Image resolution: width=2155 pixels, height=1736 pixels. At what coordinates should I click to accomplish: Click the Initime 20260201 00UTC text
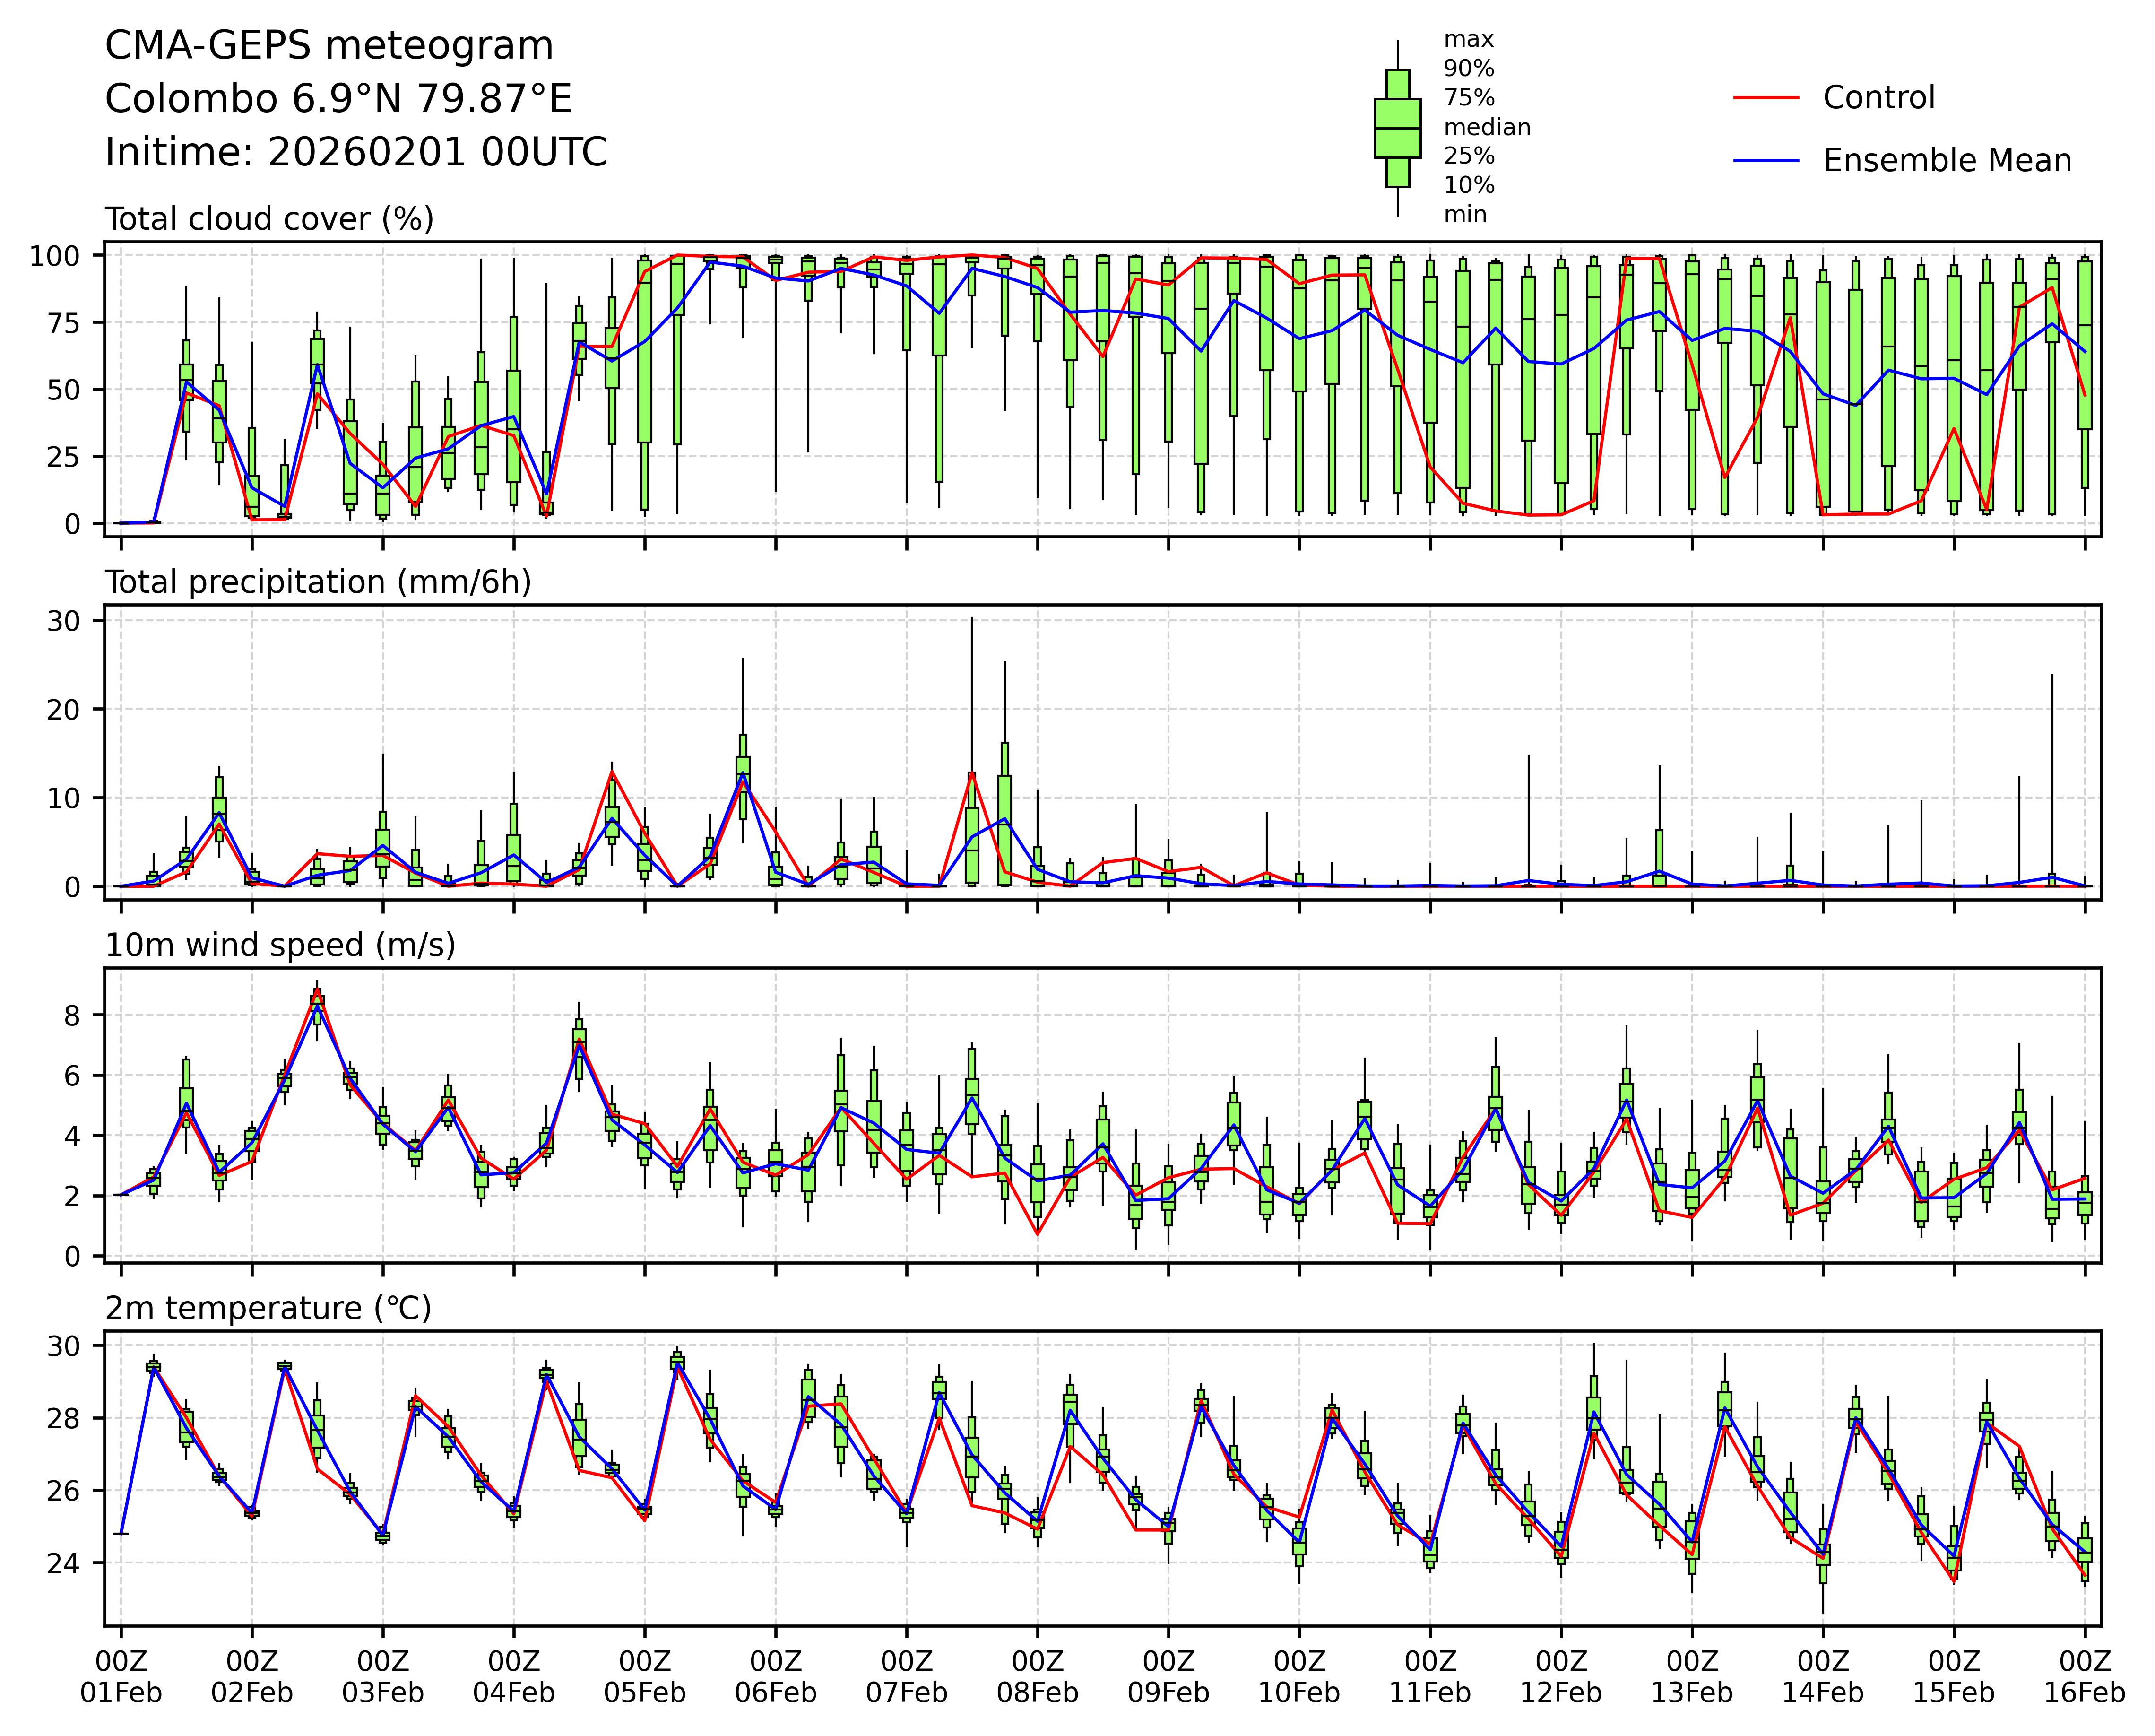(356, 153)
